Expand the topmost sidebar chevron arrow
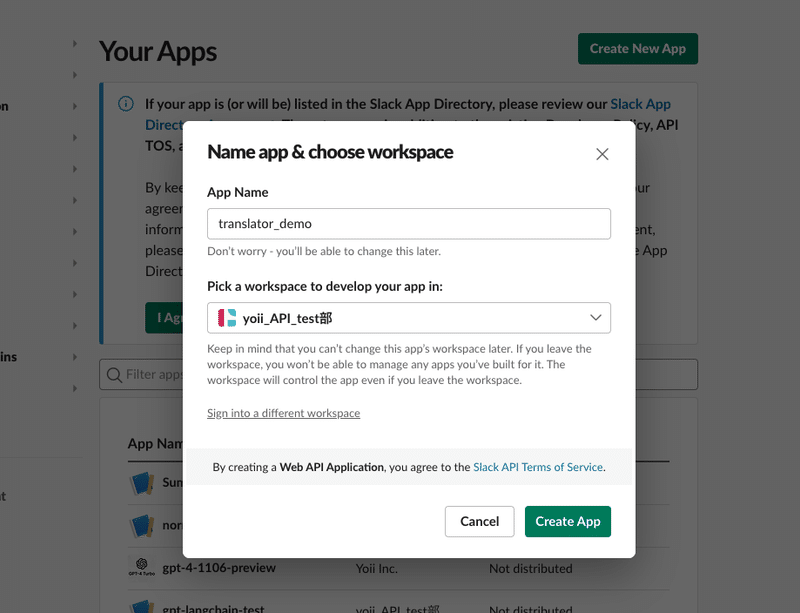Image resolution: width=800 pixels, height=613 pixels. coord(75,43)
